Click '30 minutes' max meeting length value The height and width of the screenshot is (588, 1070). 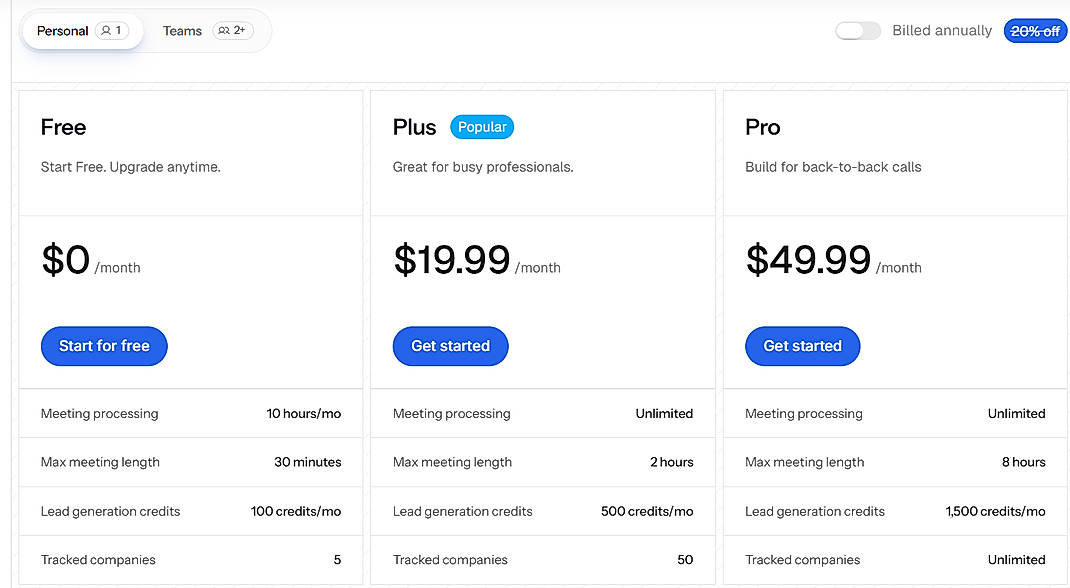308,462
